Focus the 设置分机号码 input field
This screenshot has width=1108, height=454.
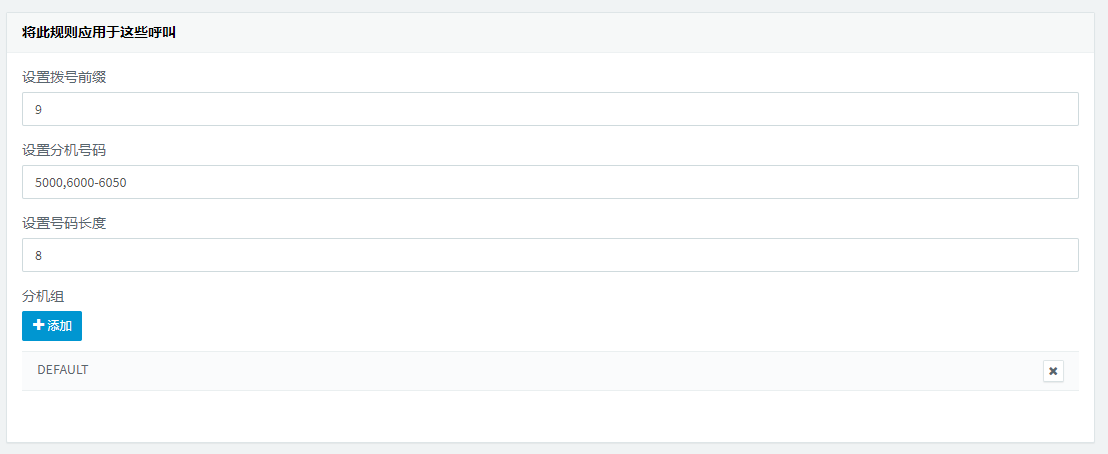coord(550,182)
